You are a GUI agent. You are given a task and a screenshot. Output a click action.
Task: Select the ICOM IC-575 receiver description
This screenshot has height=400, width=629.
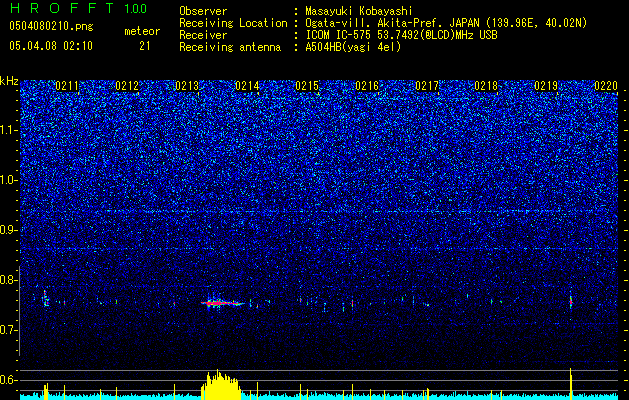click(402, 35)
